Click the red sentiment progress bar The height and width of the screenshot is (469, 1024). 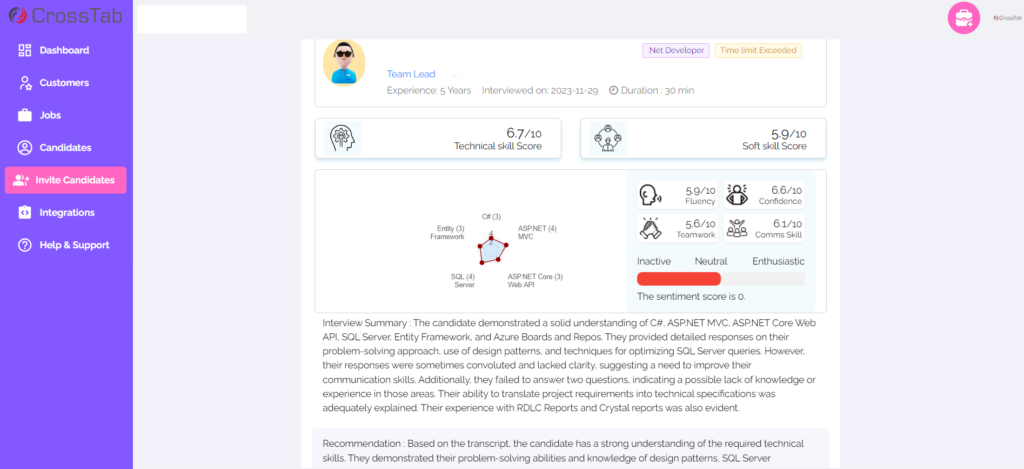(679, 279)
